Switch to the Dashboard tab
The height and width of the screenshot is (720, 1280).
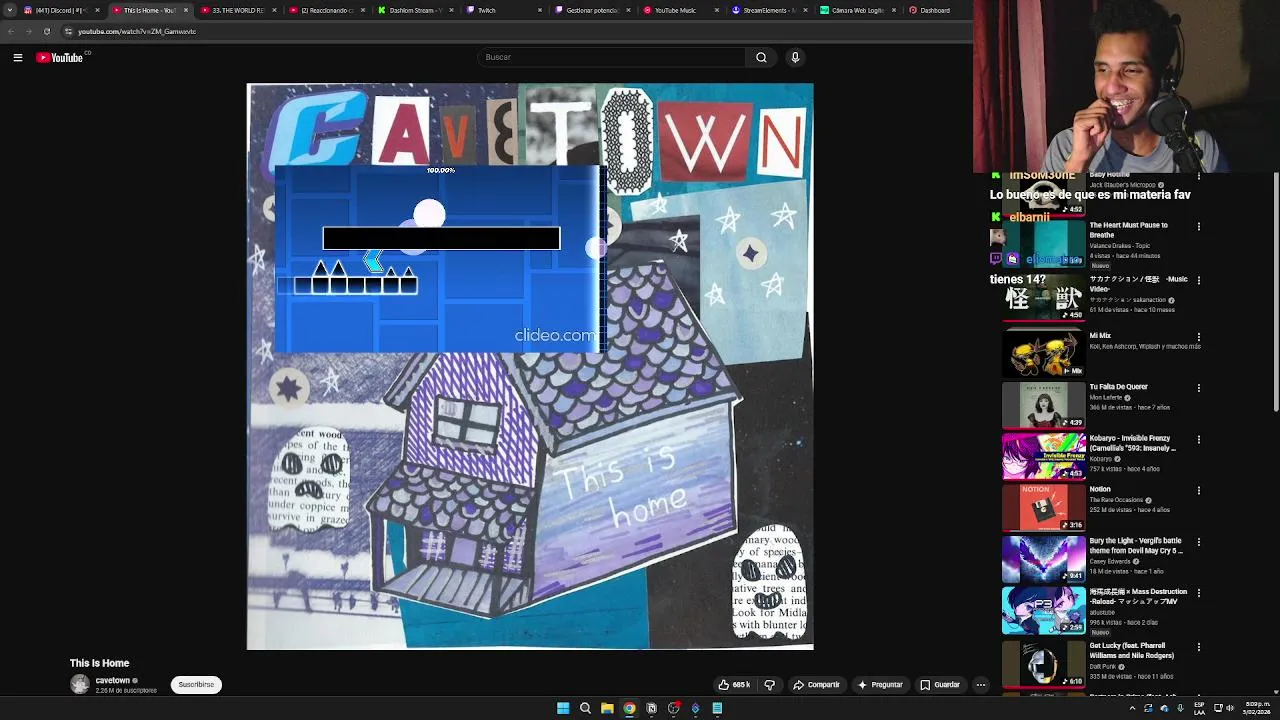pos(935,10)
